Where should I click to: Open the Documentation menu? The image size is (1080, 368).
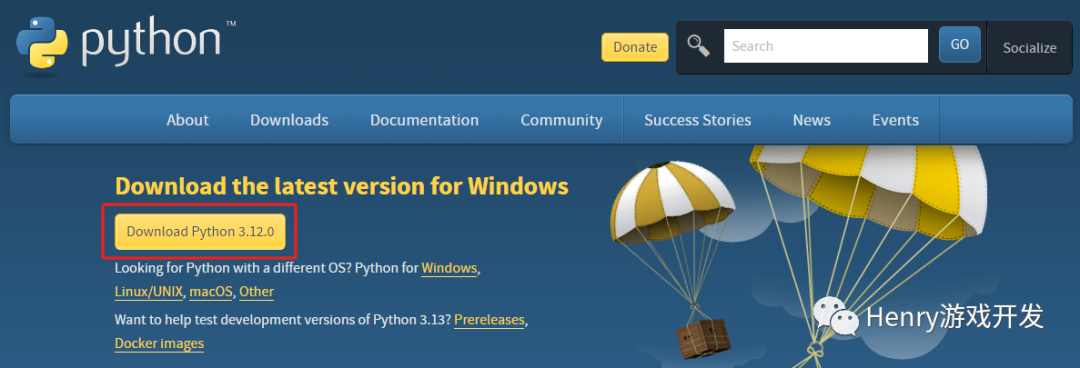pyautogui.click(x=424, y=120)
